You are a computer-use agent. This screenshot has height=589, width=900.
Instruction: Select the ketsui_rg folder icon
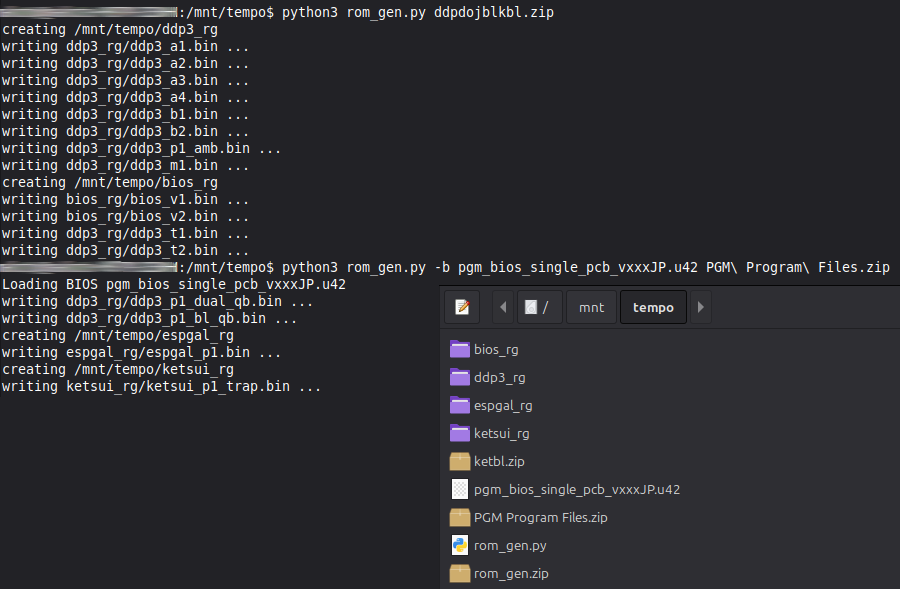[459, 433]
